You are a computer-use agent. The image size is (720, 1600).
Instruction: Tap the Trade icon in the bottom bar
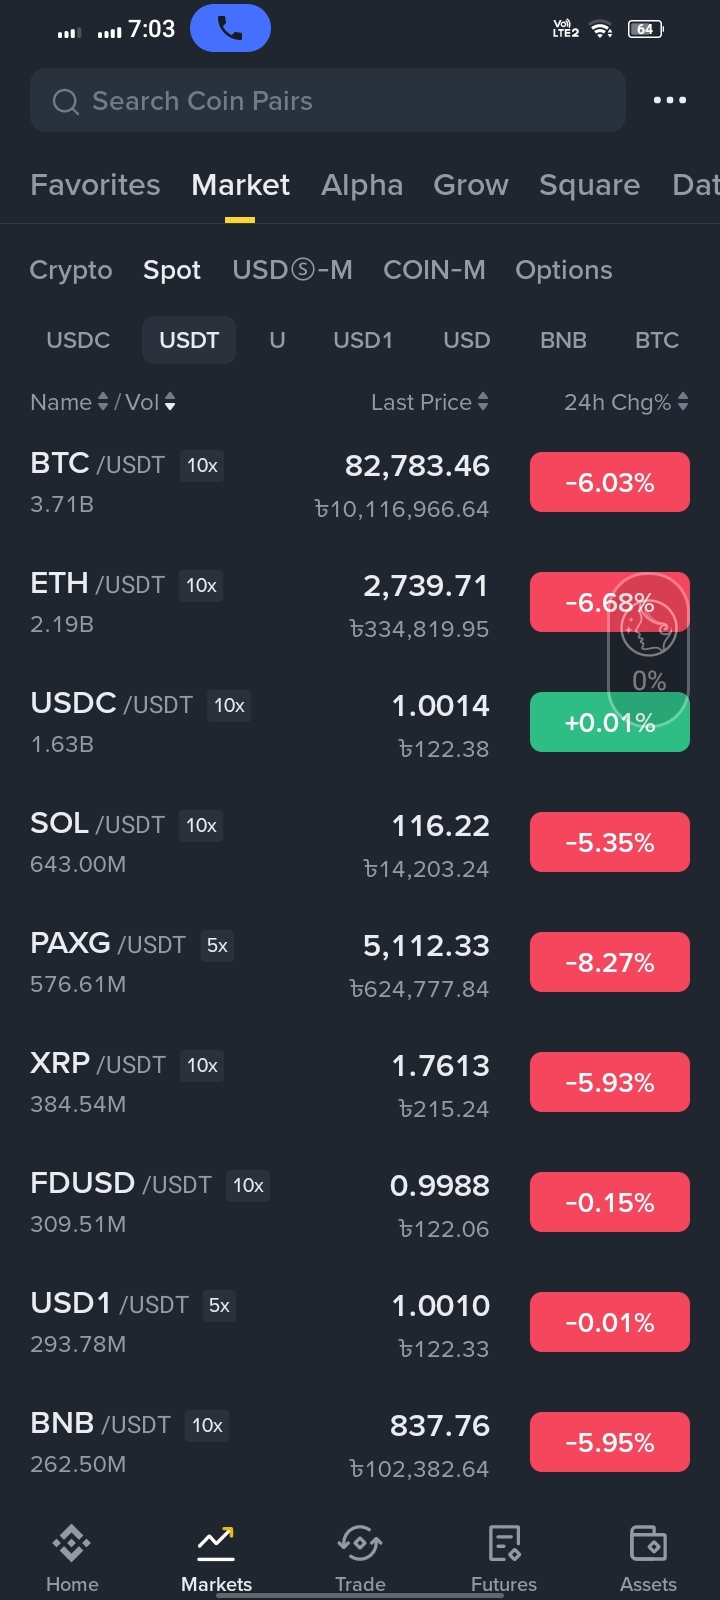360,1543
